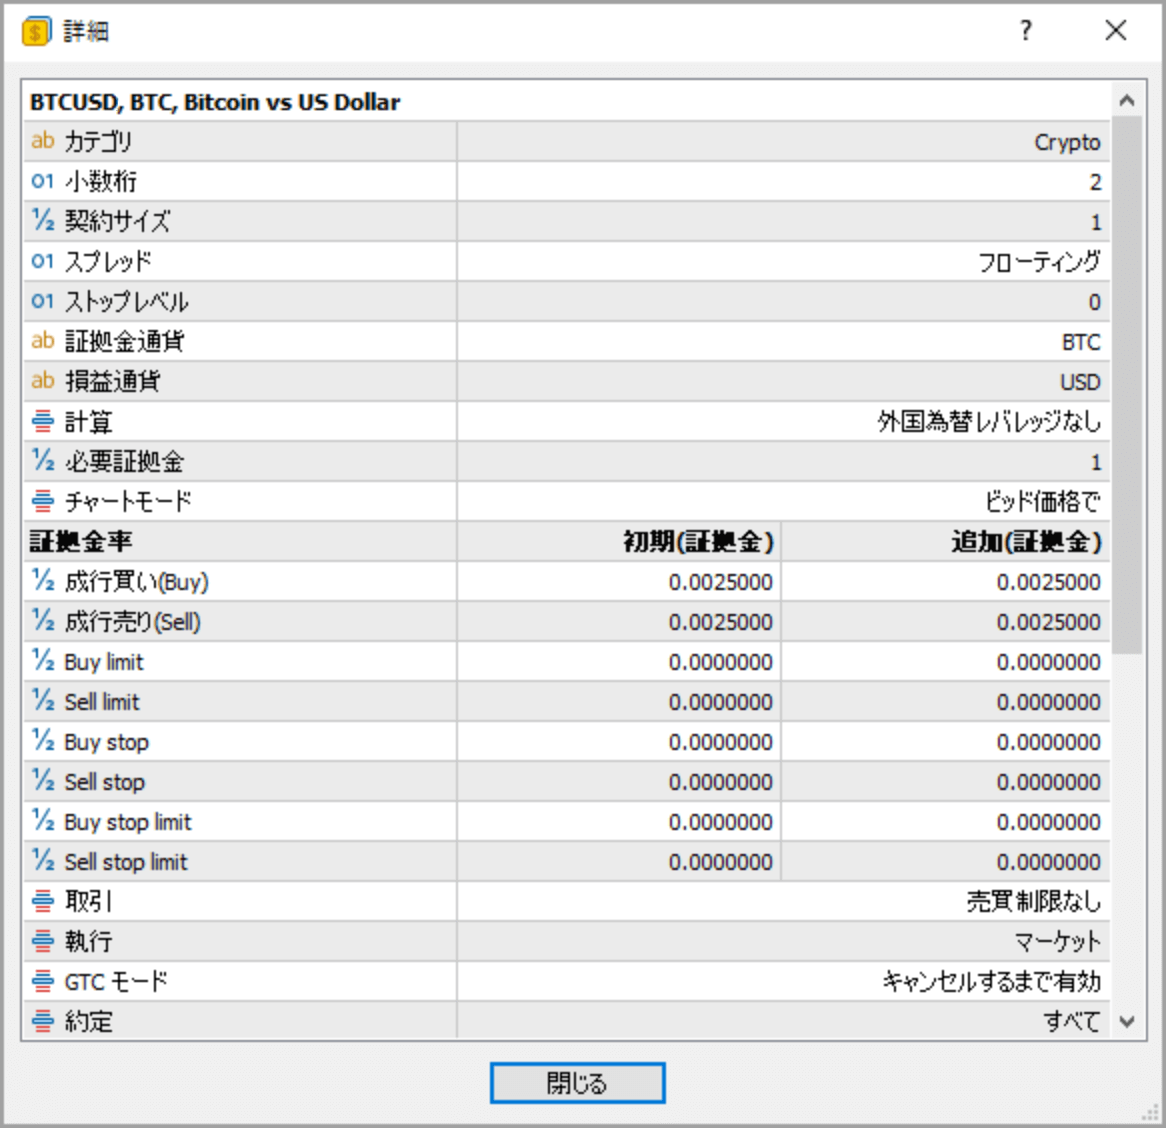Click the list icon beside 約定

pos(42,1022)
